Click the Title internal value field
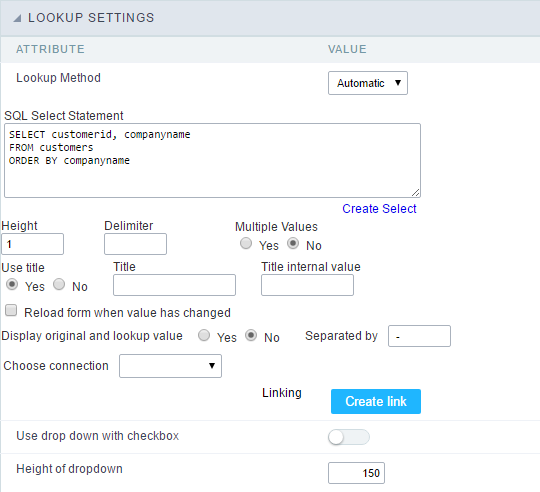 307,285
